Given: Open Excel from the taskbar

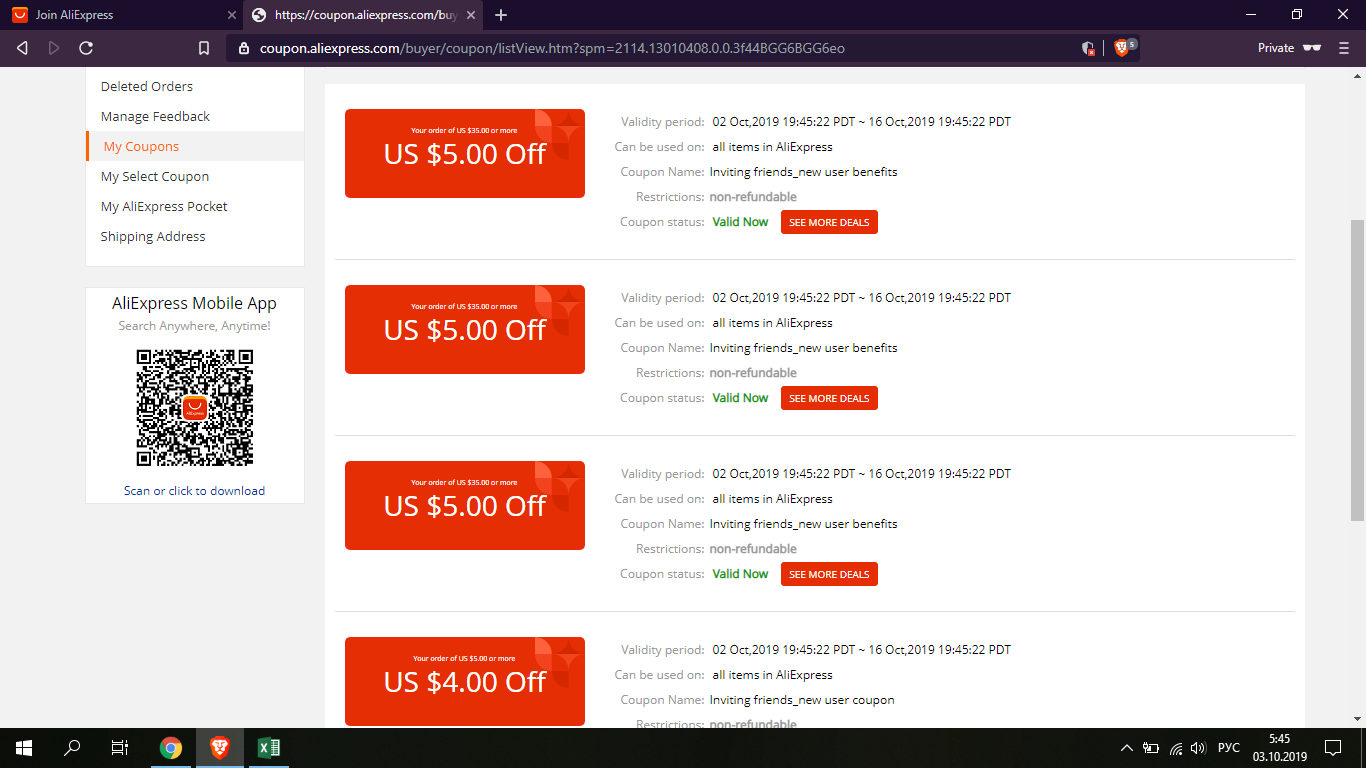Looking at the screenshot, I should pyautogui.click(x=268, y=748).
